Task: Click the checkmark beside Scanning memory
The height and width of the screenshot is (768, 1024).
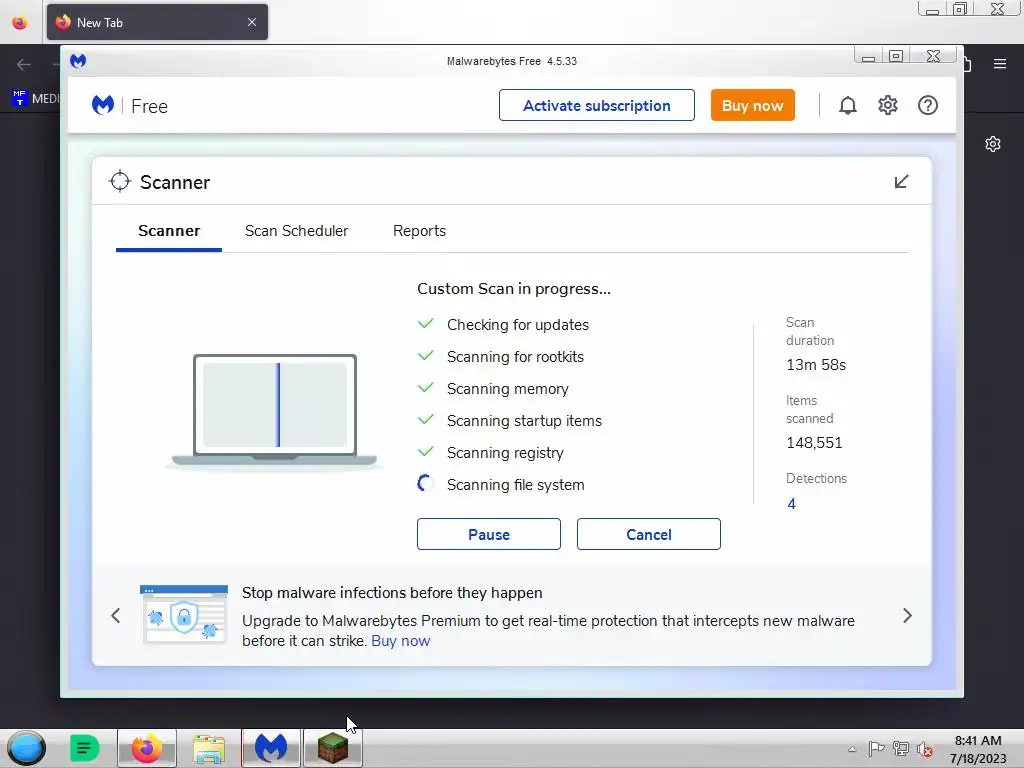Action: (426, 388)
